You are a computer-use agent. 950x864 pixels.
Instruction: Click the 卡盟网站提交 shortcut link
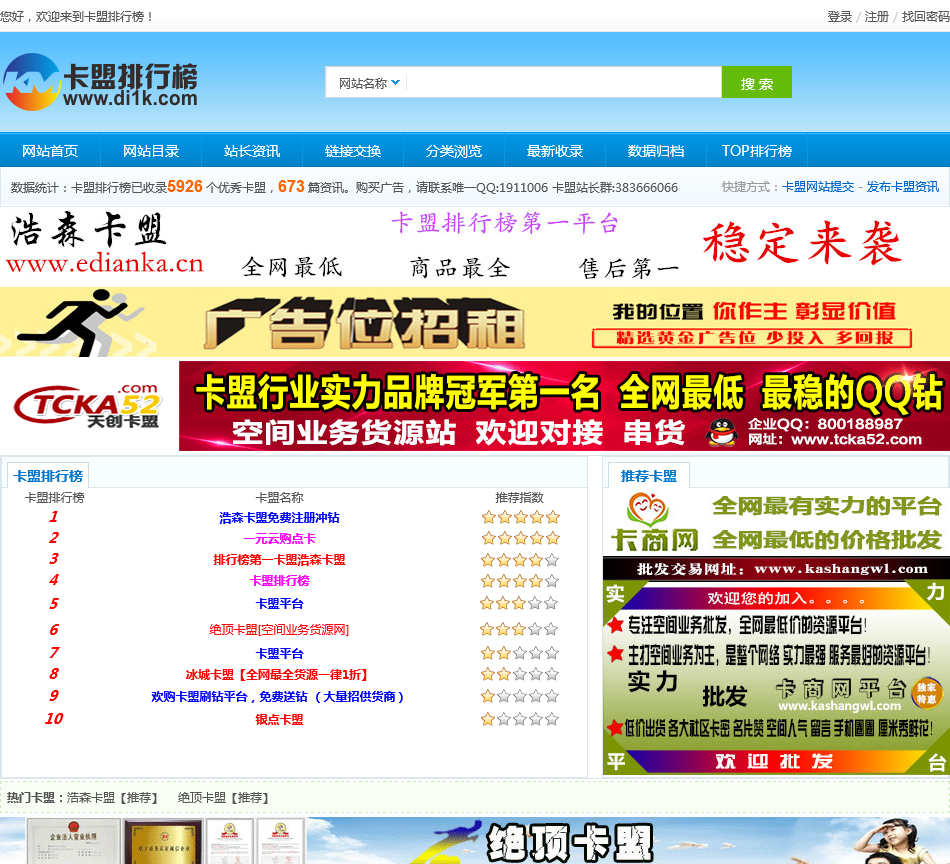[x=818, y=187]
